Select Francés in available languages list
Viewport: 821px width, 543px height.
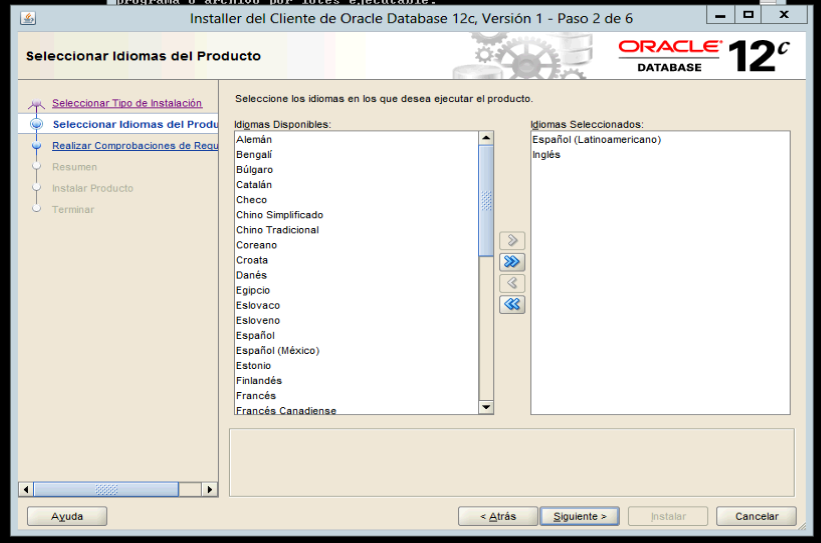256,396
